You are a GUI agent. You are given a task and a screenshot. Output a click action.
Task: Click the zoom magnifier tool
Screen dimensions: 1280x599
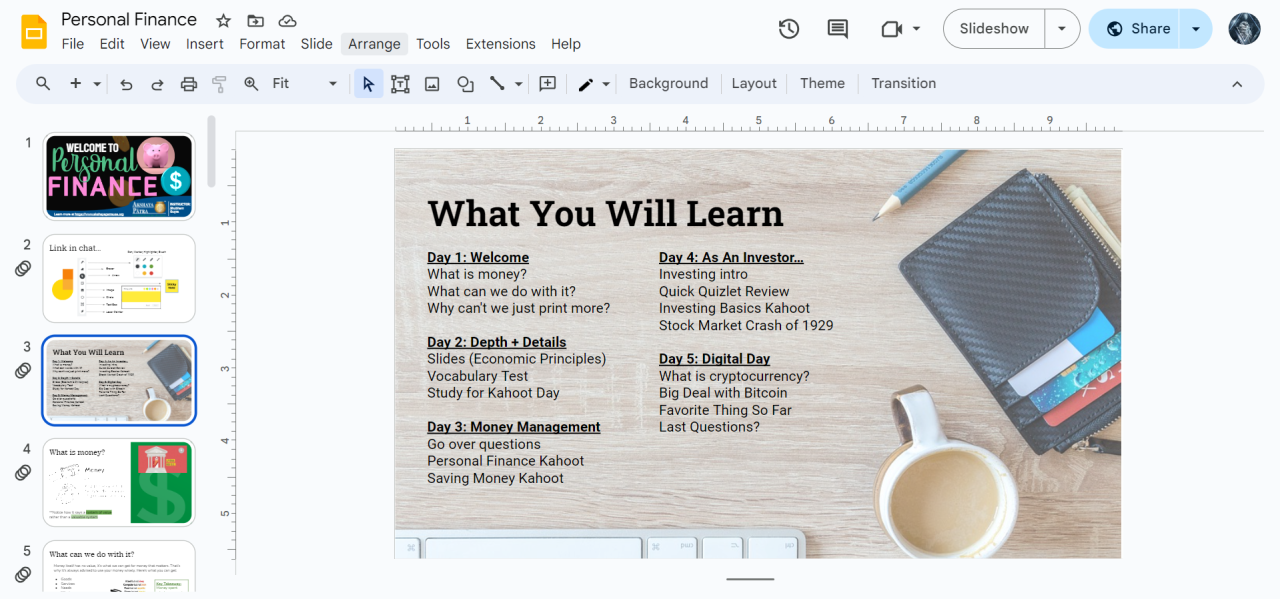(x=251, y=84)
